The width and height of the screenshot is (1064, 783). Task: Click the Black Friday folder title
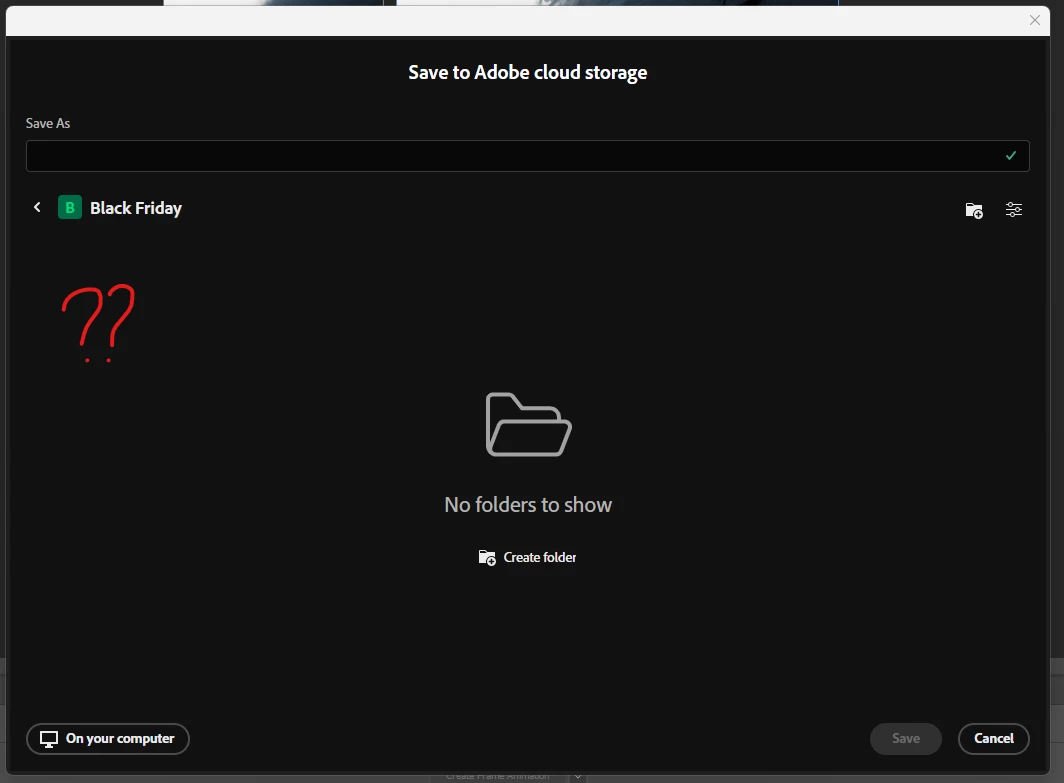coord(136,208)
